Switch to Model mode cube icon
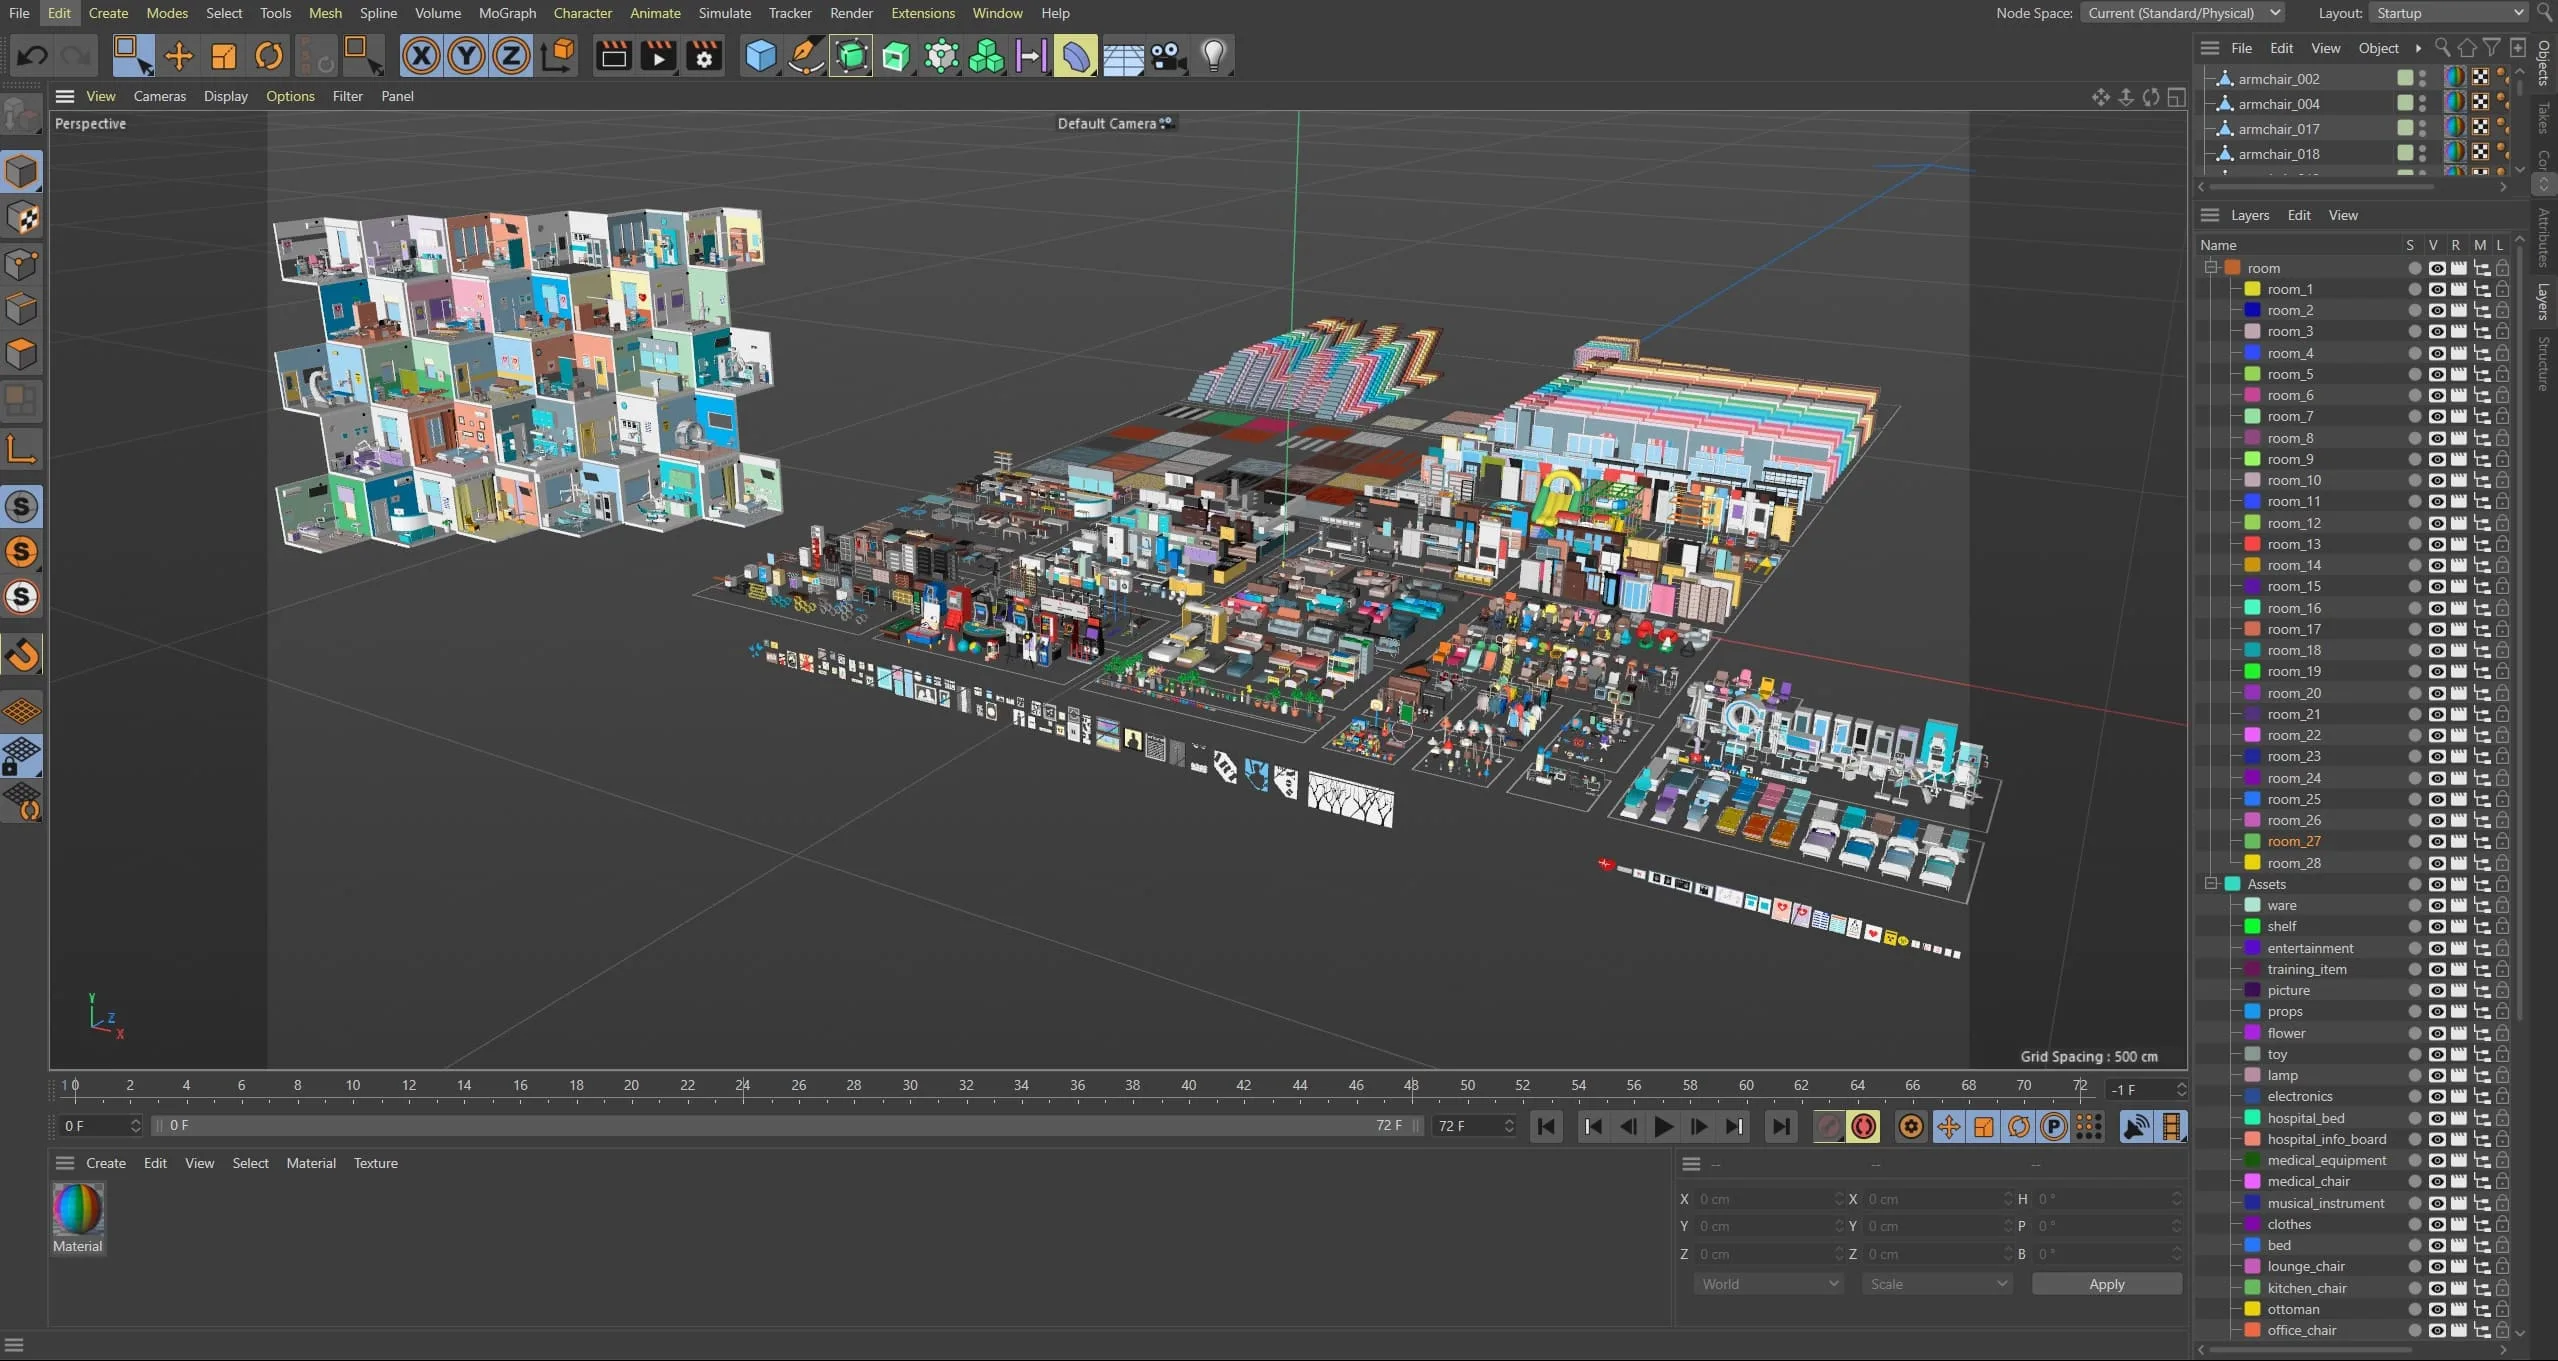Image resolution: width=2558 pixels, height=1361 pixels. click(22, 172)
